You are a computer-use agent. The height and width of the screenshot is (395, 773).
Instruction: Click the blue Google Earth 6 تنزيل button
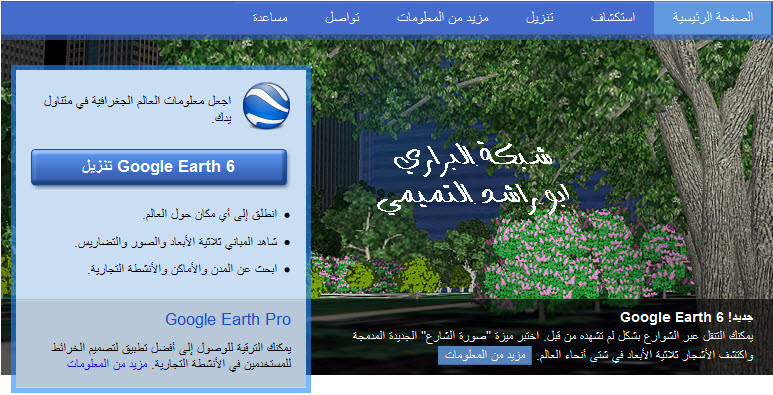tap(159, 167)
